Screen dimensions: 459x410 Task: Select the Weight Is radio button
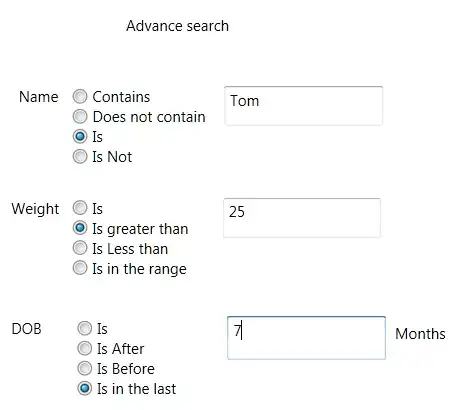click(x=80, y=208)
